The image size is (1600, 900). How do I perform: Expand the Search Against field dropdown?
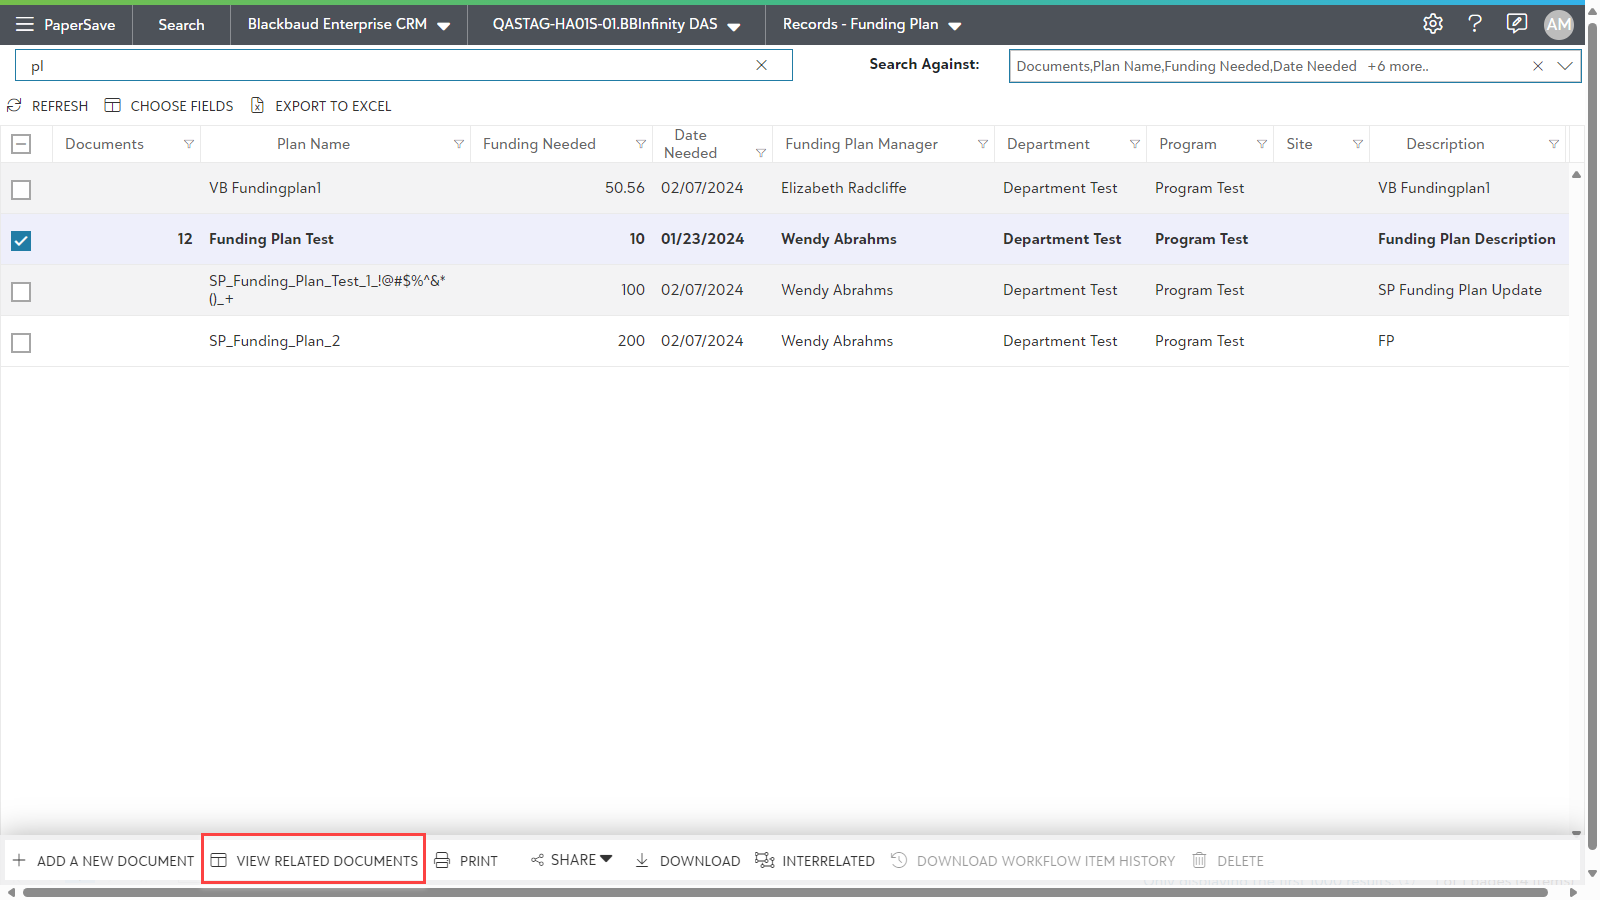(1565, 66)
